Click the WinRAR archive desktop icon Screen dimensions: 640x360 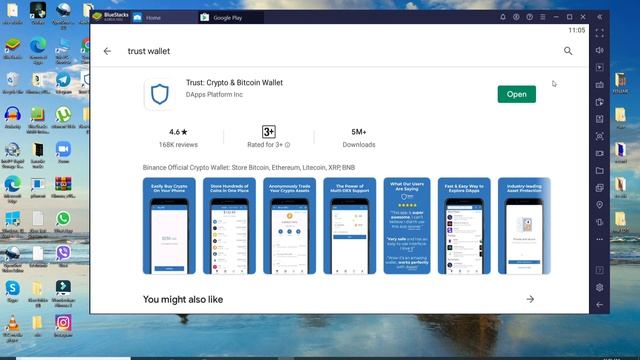point(63,187)
